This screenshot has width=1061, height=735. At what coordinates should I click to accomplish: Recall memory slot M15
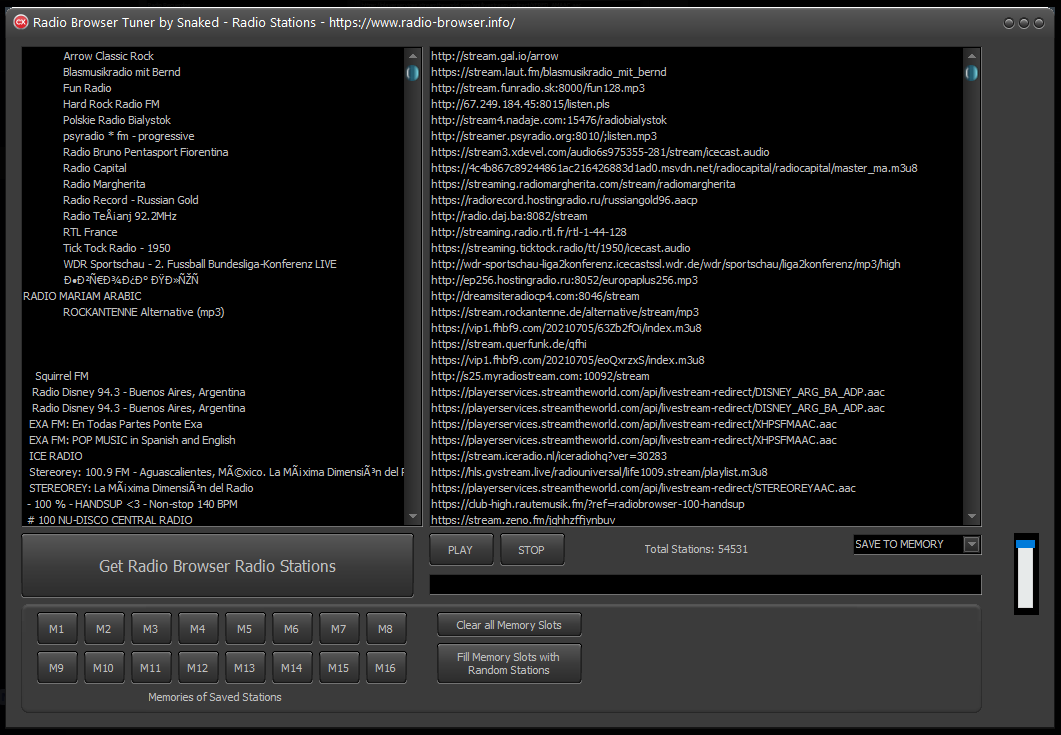(338, 668)
